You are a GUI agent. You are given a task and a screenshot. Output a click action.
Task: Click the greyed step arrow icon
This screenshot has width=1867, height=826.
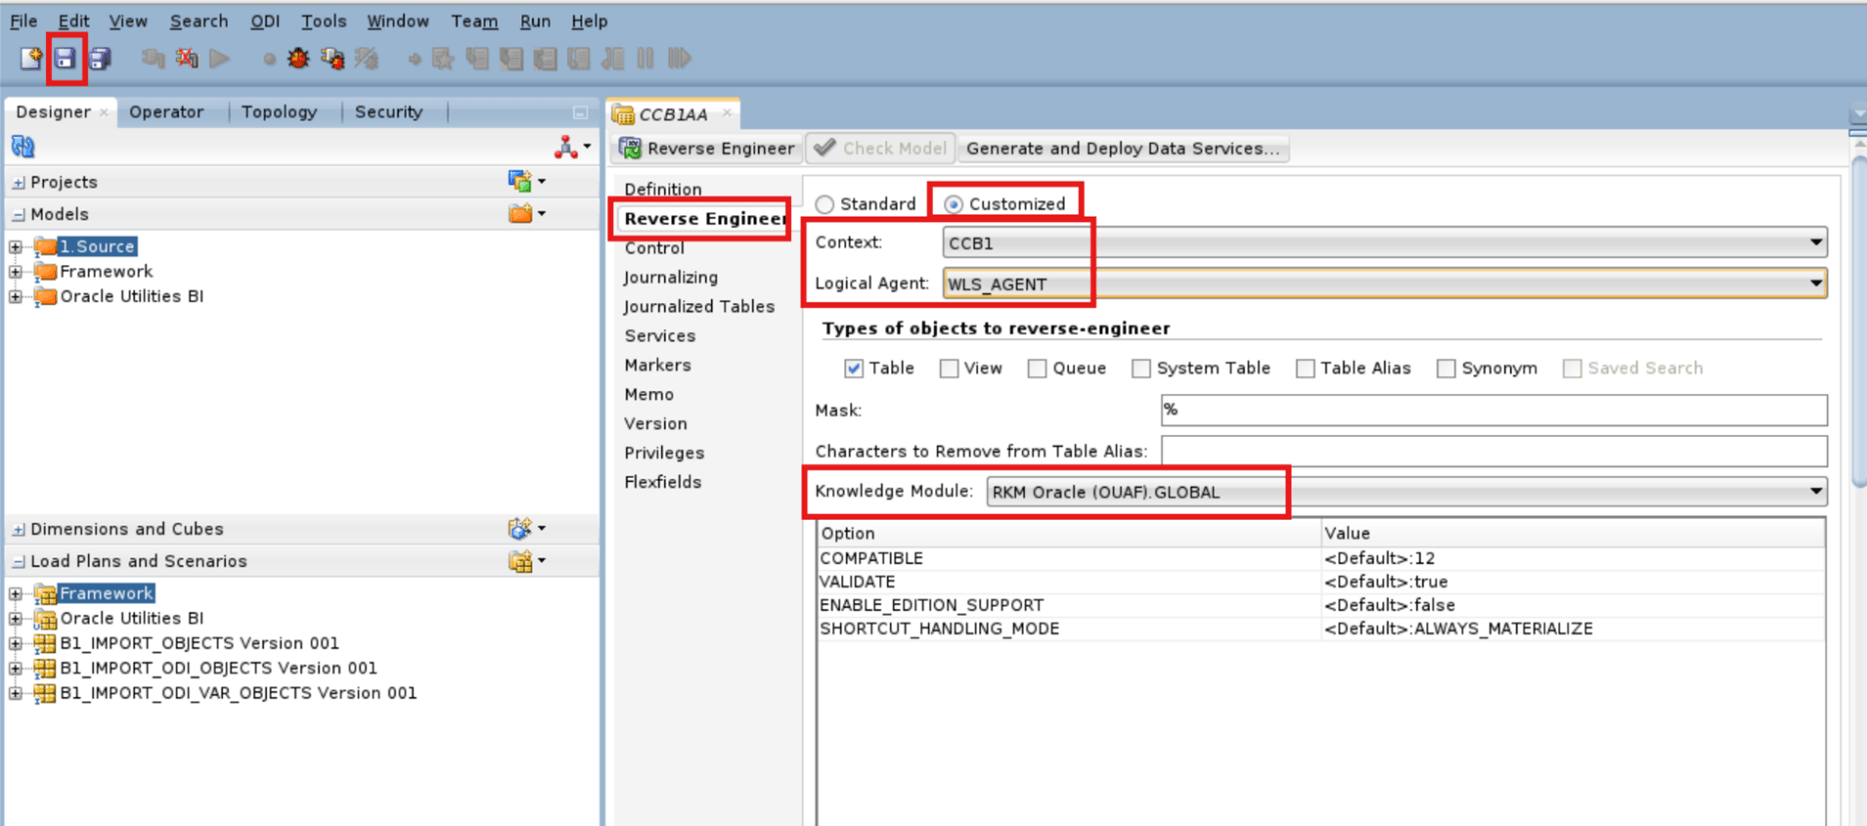tap(414, 59)
